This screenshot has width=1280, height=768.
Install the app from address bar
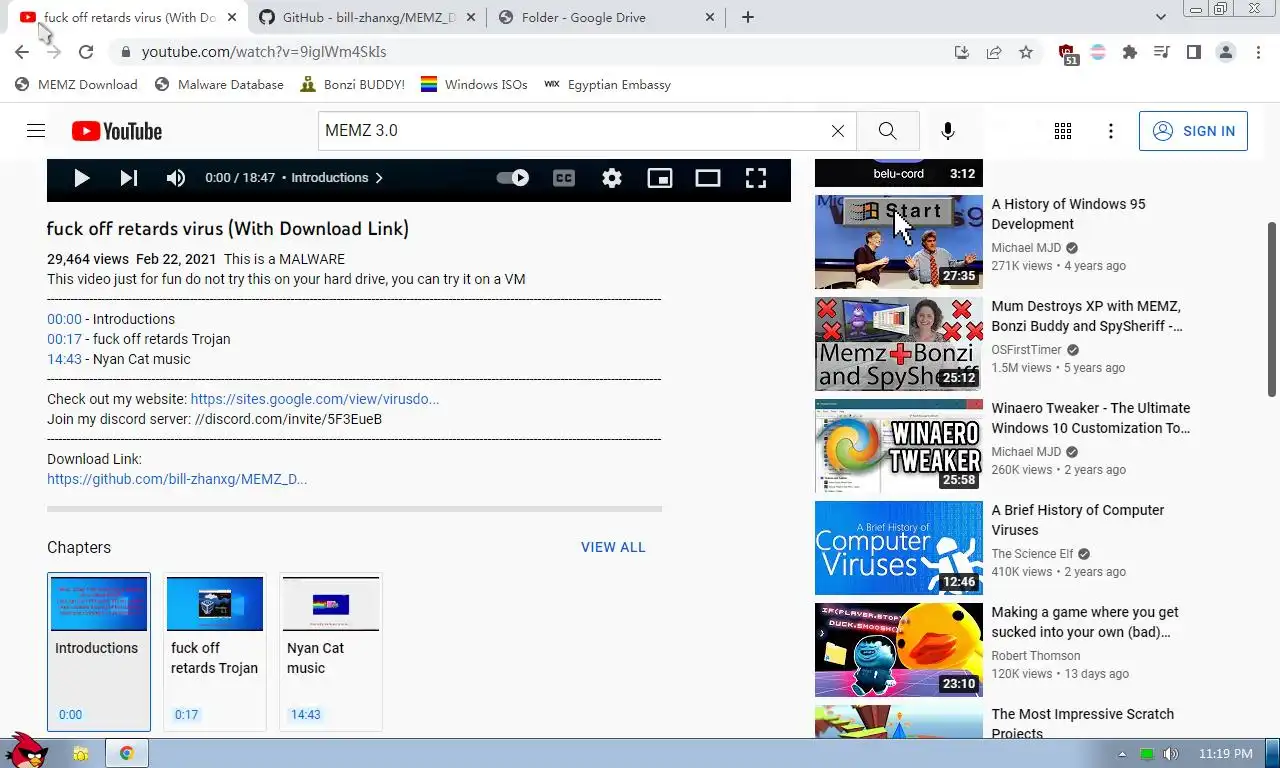962,52
